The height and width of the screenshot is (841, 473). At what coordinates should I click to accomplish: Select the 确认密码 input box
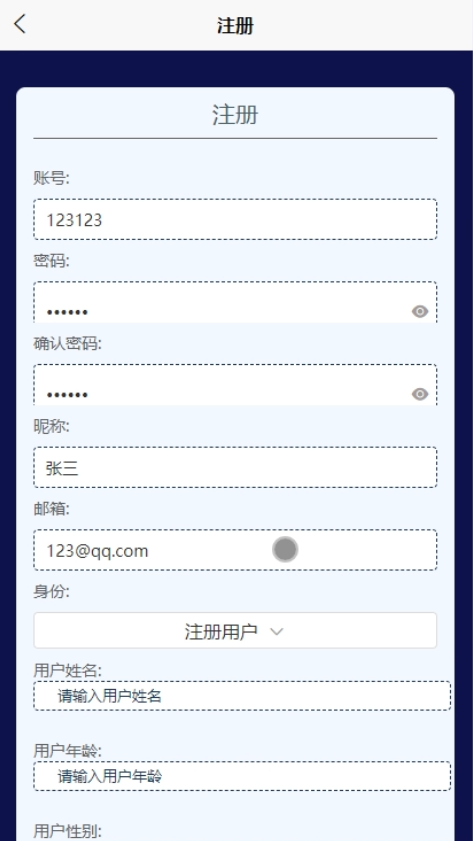coord(235,385)
